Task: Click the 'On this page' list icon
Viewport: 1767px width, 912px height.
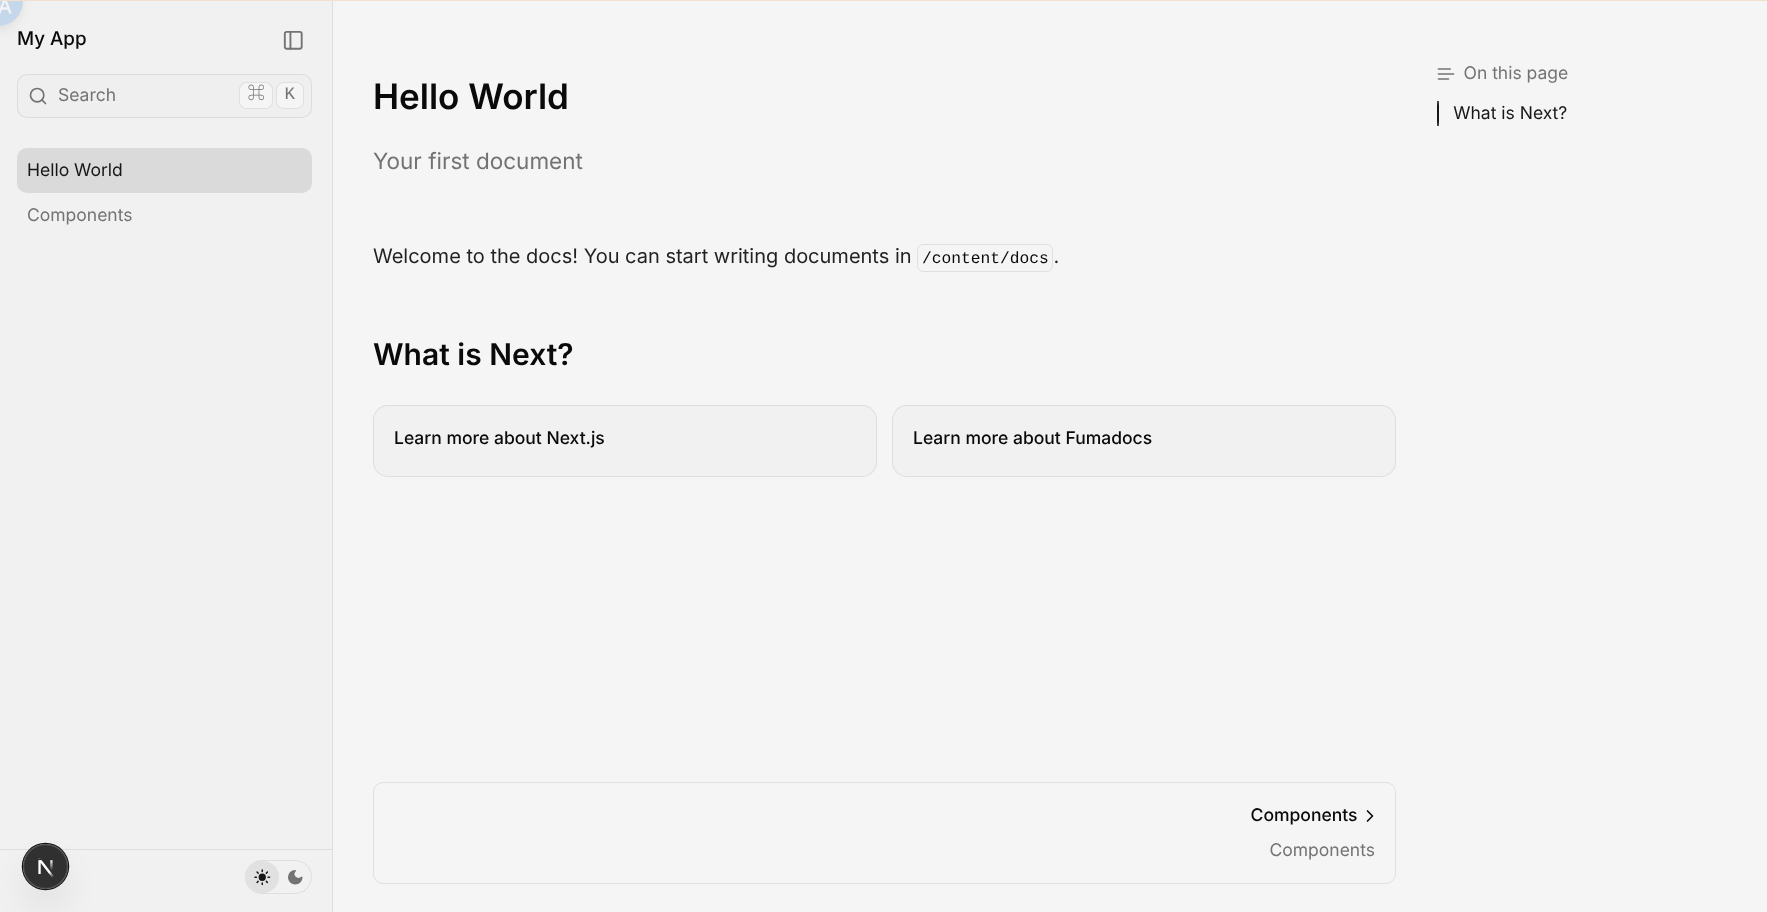Action: tap(1444, 74)
